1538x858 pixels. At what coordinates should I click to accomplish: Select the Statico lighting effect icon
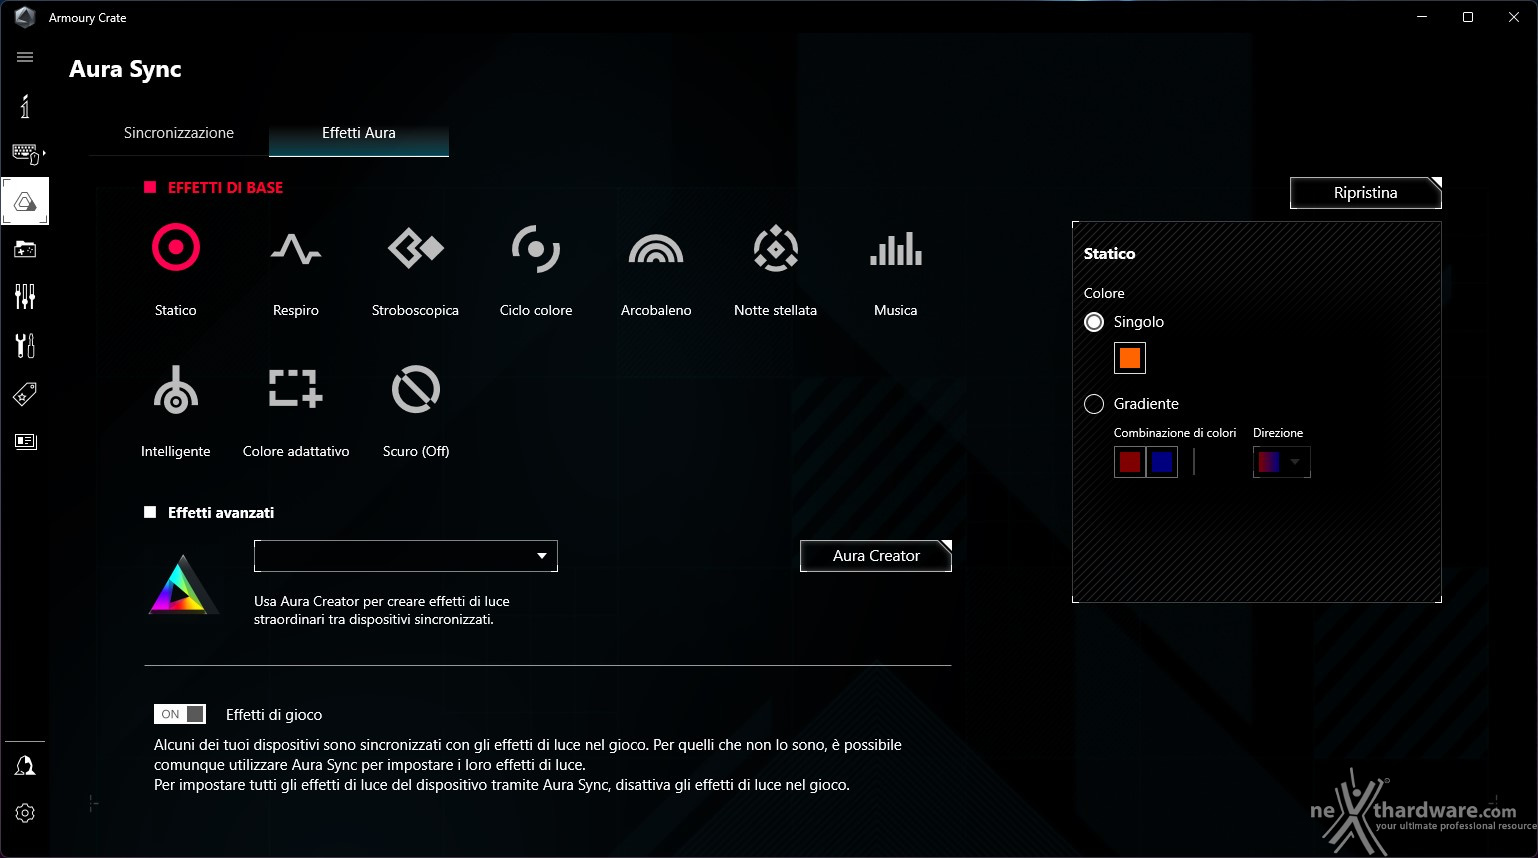click(x=176, y=248)
